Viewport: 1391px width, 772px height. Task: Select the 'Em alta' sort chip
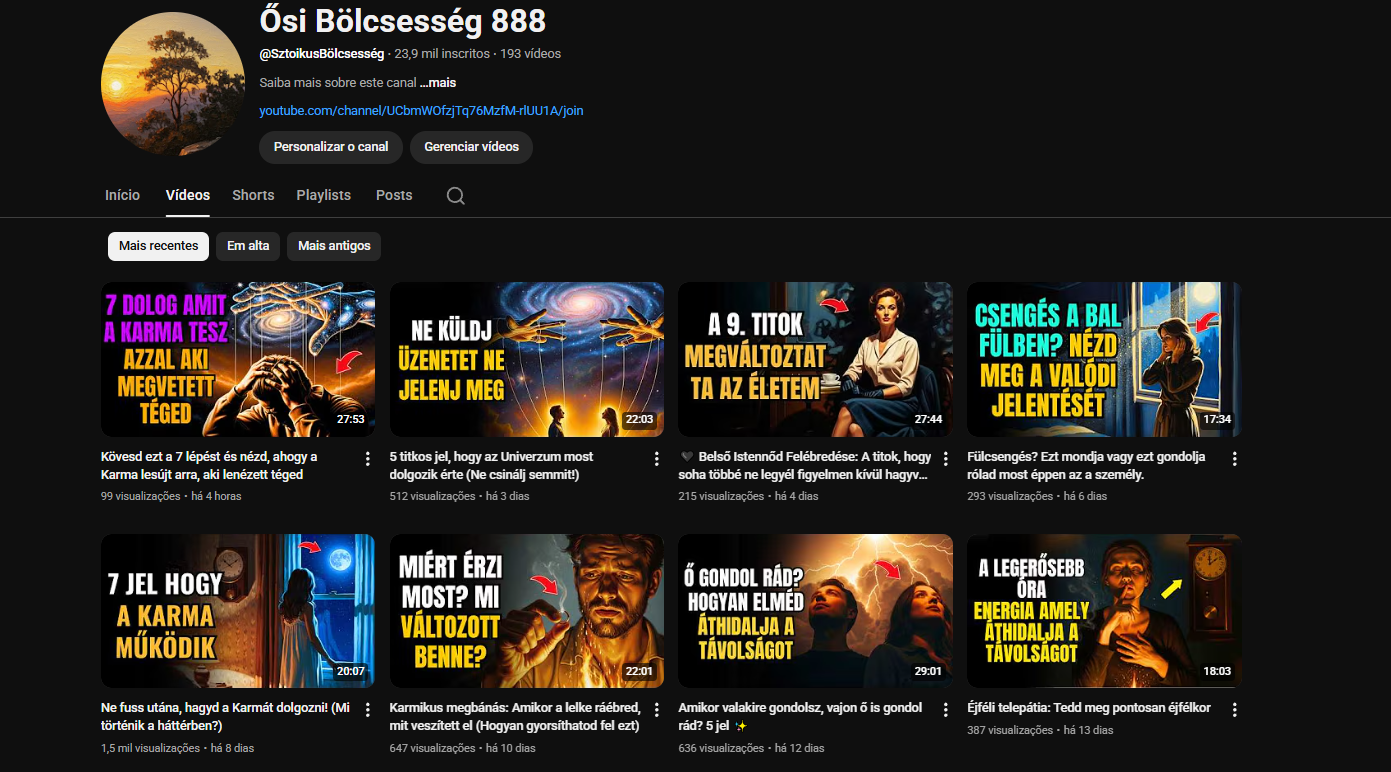[248, 246]
